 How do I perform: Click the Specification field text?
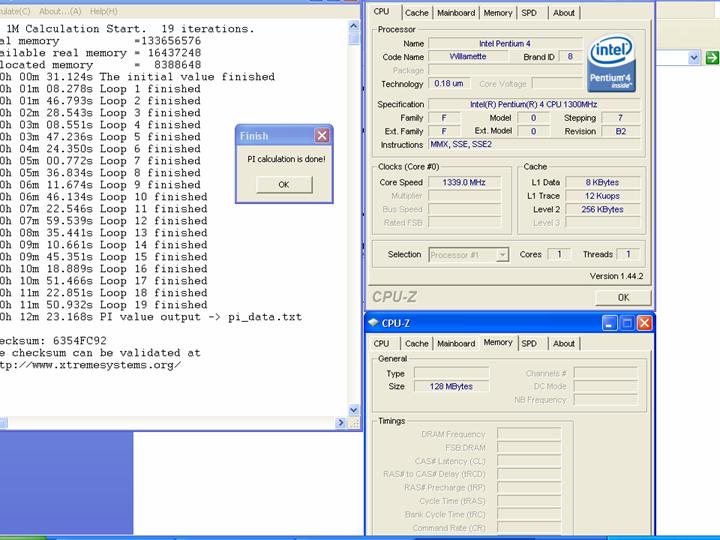point(534,104)
